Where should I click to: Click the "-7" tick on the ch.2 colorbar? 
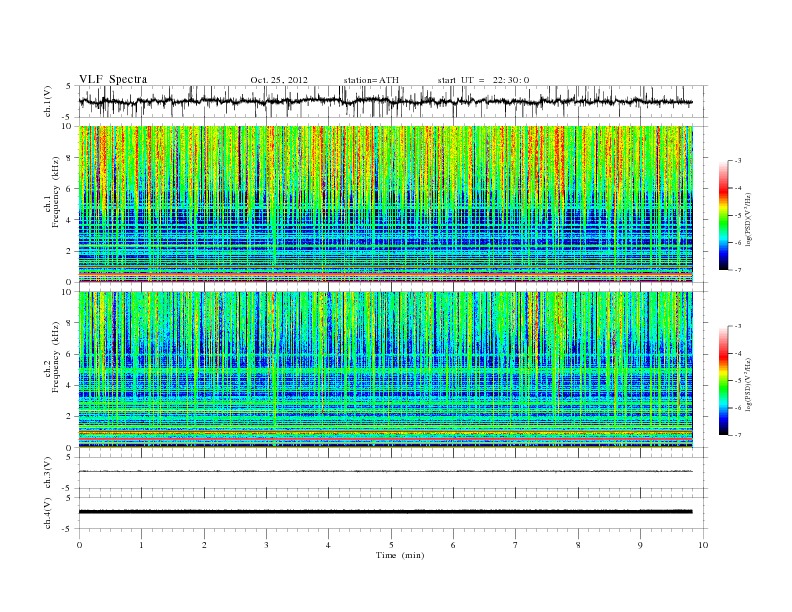click(738, 435)
